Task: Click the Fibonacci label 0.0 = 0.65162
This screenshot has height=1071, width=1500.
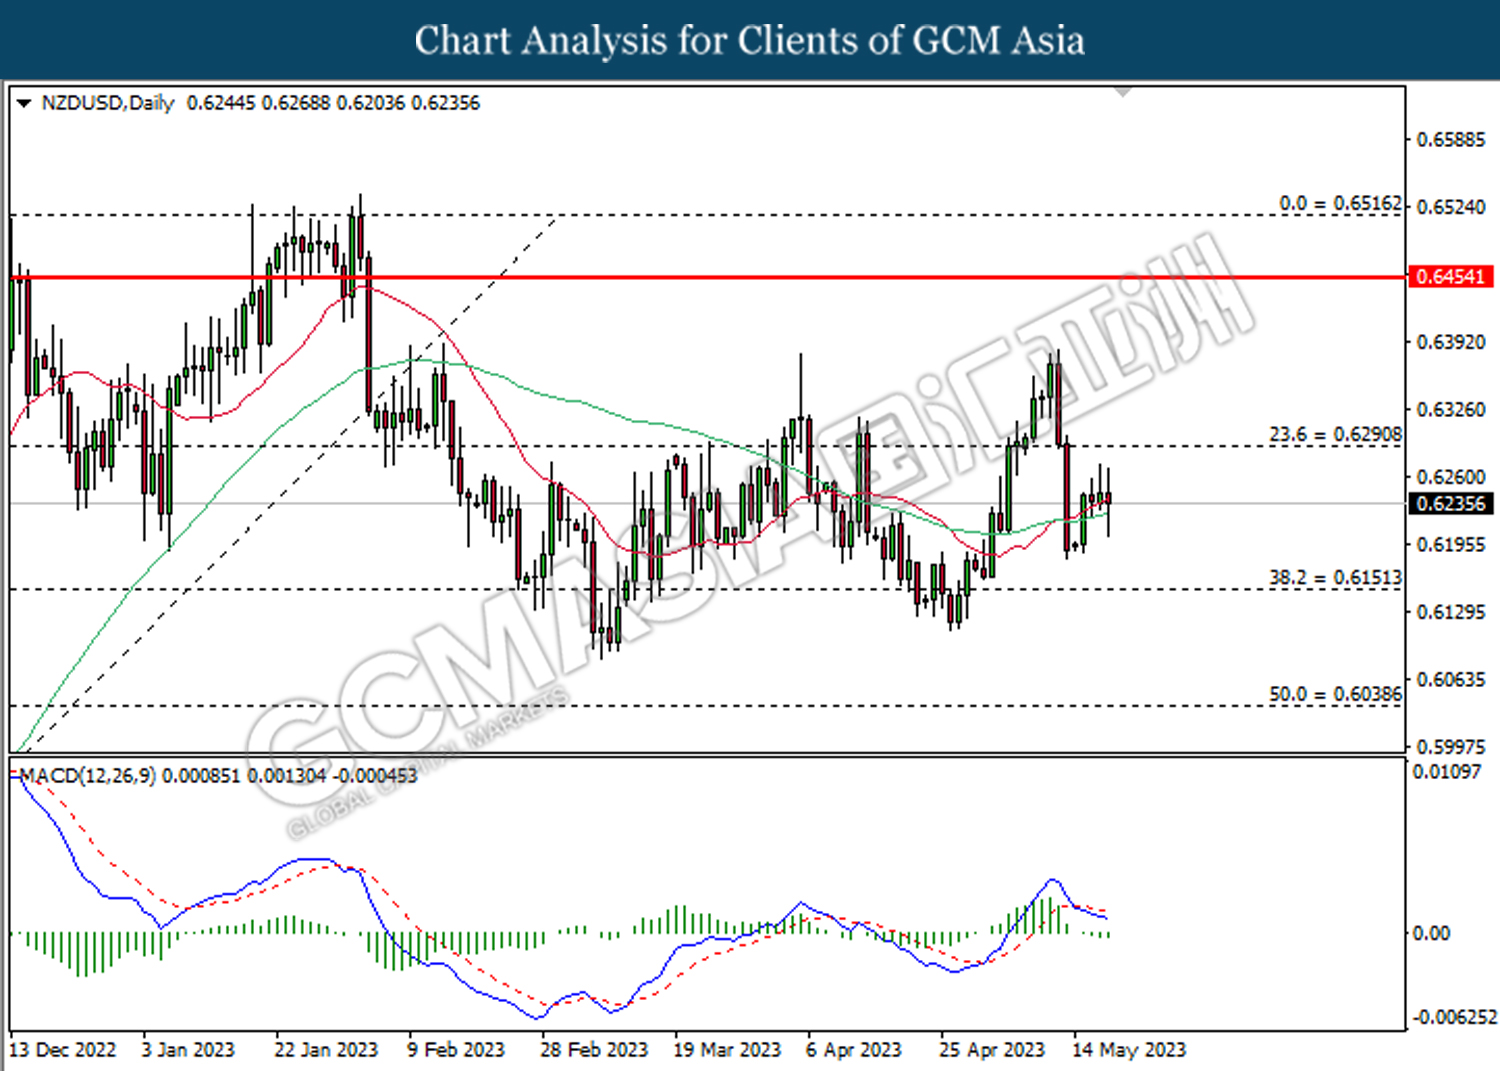Action: [x=1341, y=203]
